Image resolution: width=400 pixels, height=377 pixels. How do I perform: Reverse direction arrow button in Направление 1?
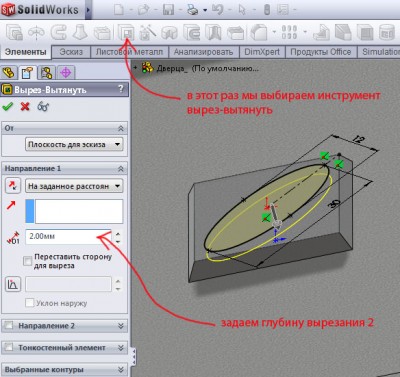pyautogui.click(x=13, y=186)
